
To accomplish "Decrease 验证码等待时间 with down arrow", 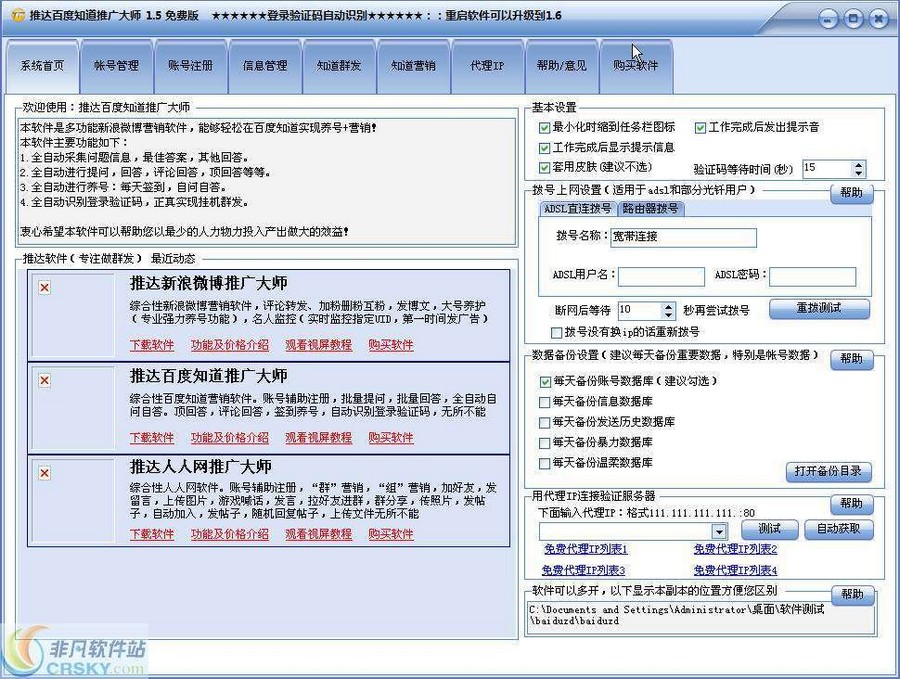I will click(x=858, y=173).
